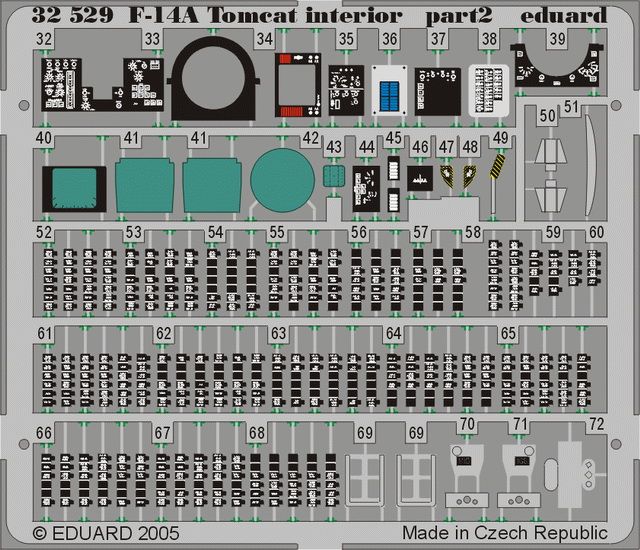Viewport: 640px width, 550px height.
Task: Select the small green square part 43
Action: pos(334,177)
